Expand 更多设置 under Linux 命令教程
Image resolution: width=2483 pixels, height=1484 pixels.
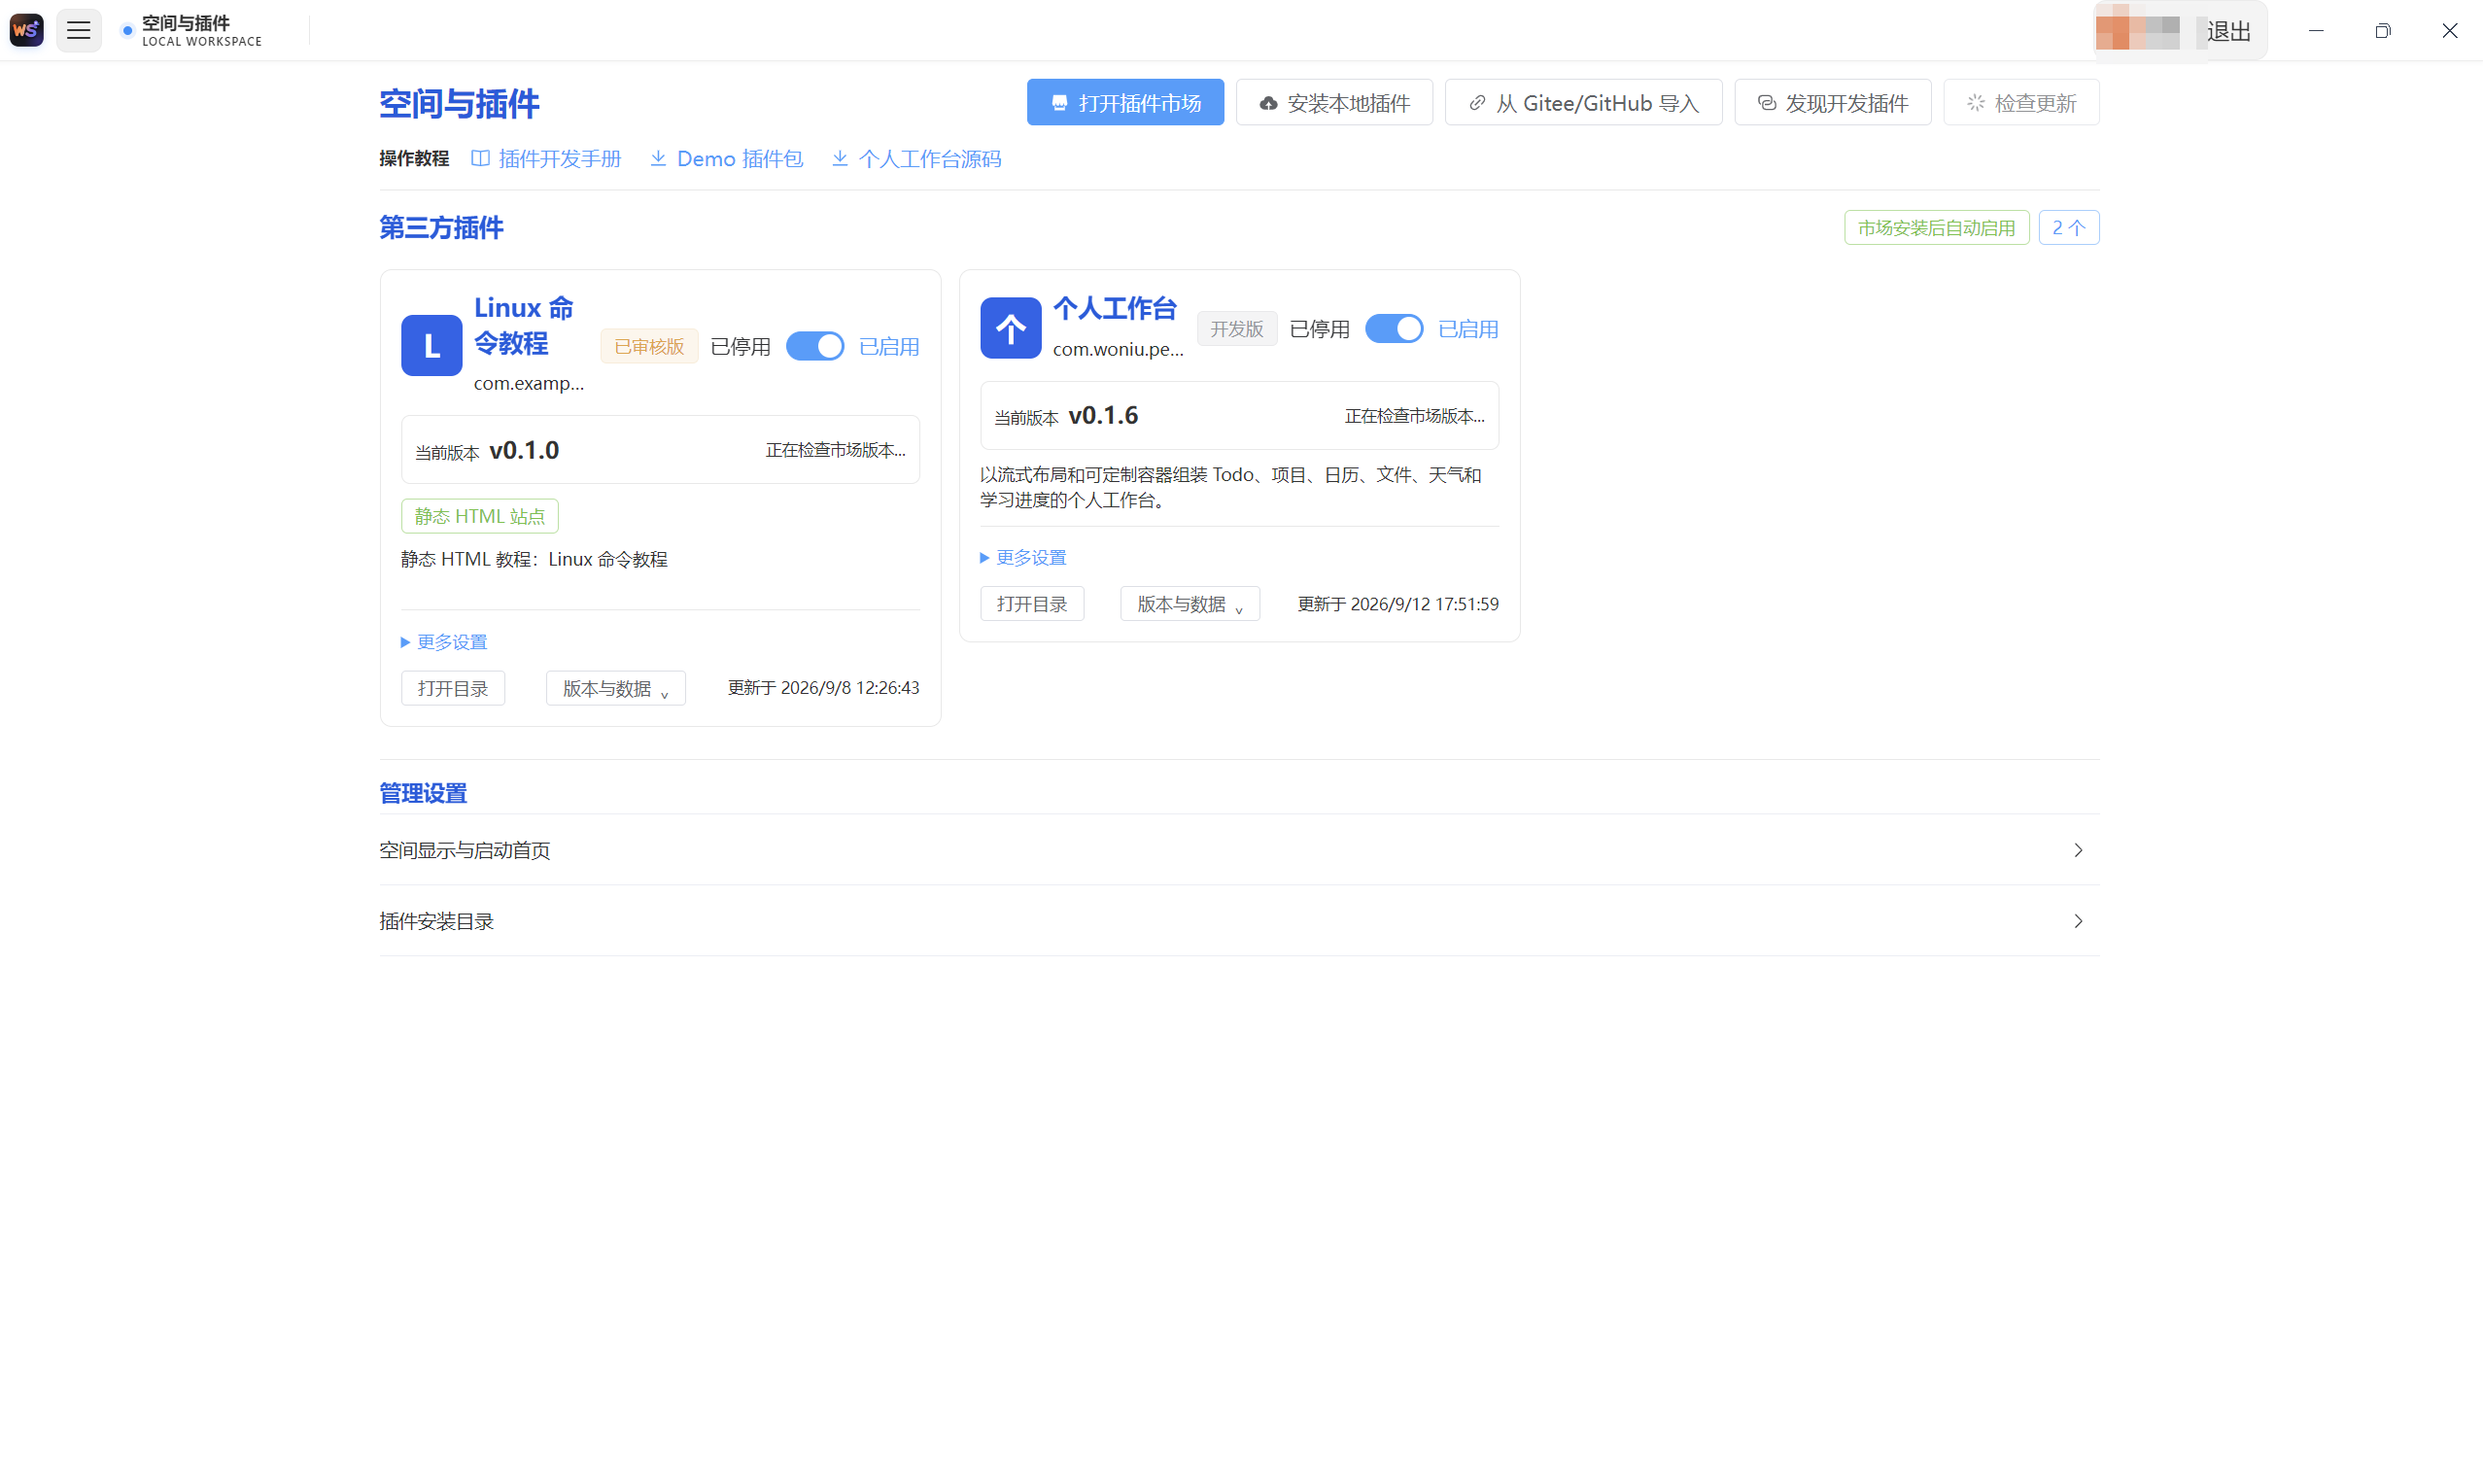point(444,642)
